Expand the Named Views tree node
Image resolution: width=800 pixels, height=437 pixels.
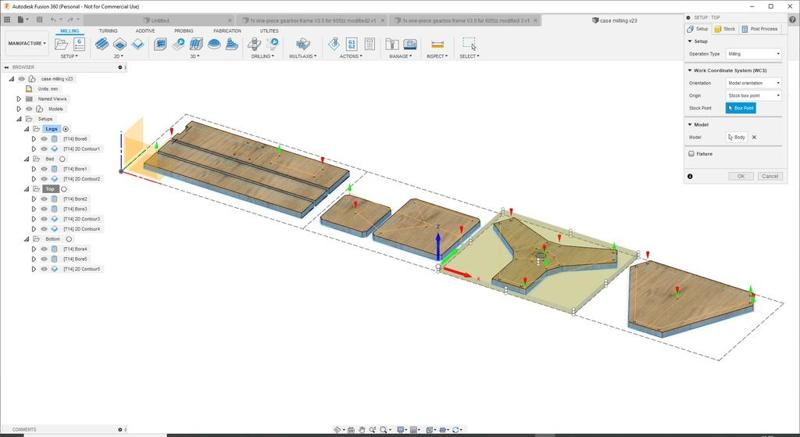pyautogui.click(x=19, y=98)
